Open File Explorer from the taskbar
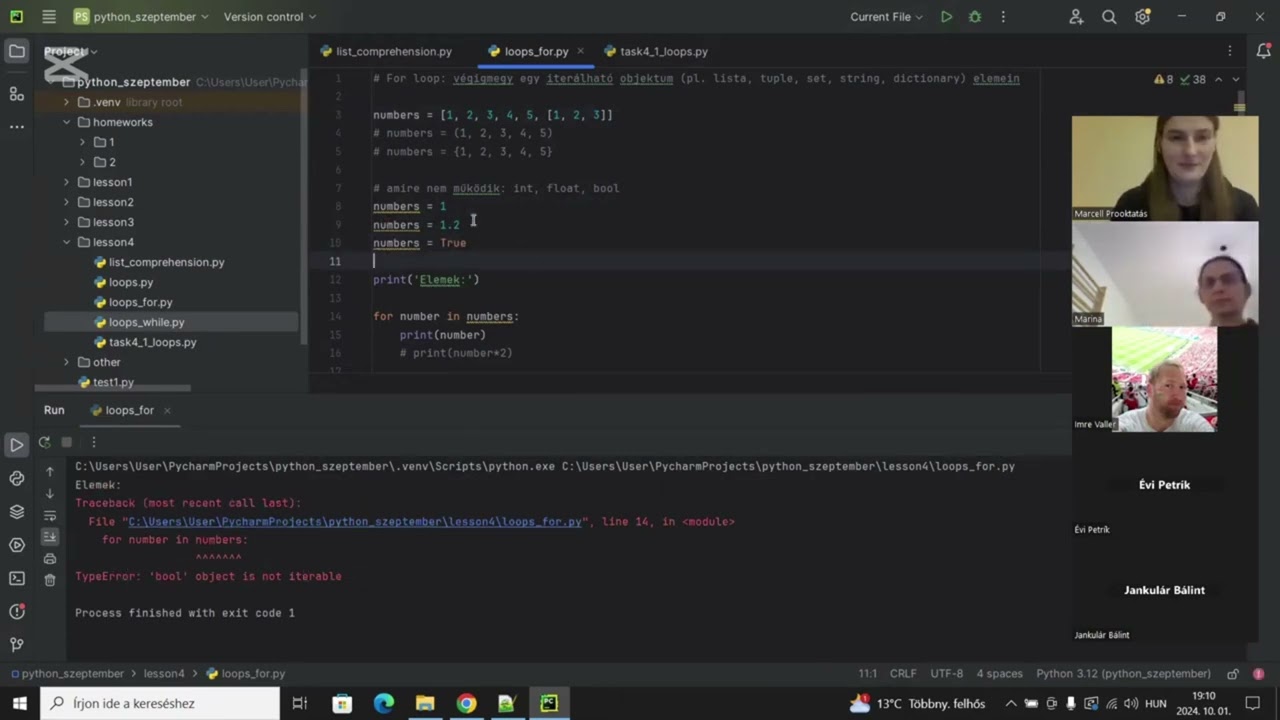Screen dimensions: 1280x720 tap(425, 703)
